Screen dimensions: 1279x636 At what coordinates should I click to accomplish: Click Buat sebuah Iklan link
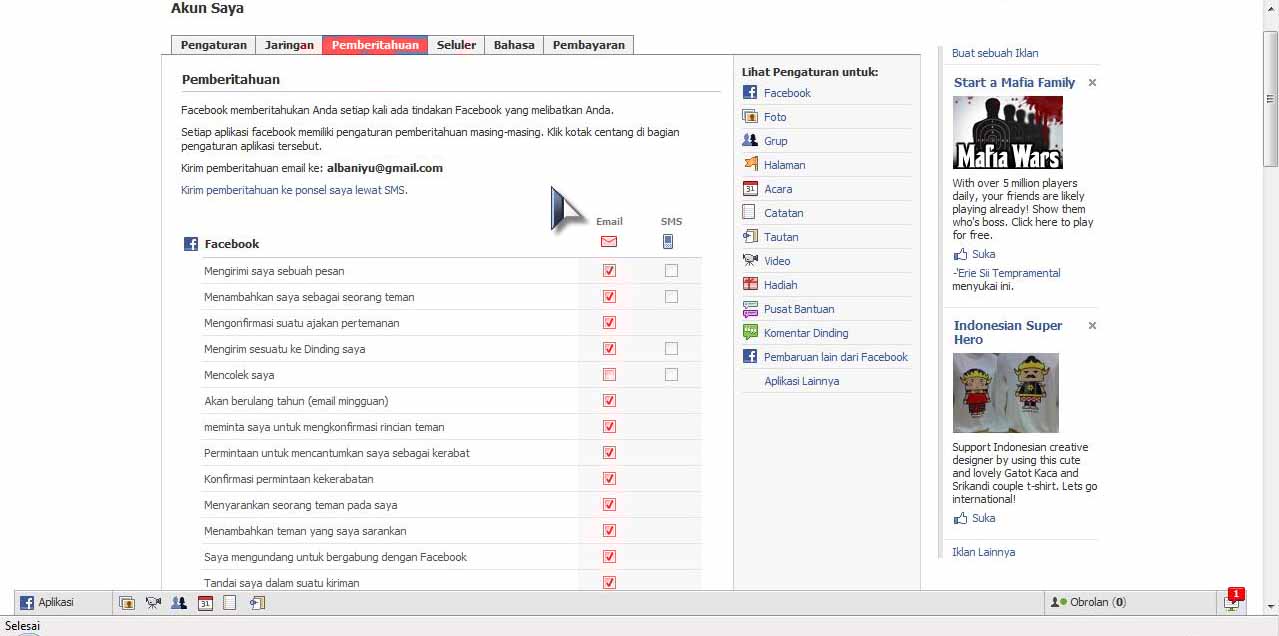(x=995, y=53)
